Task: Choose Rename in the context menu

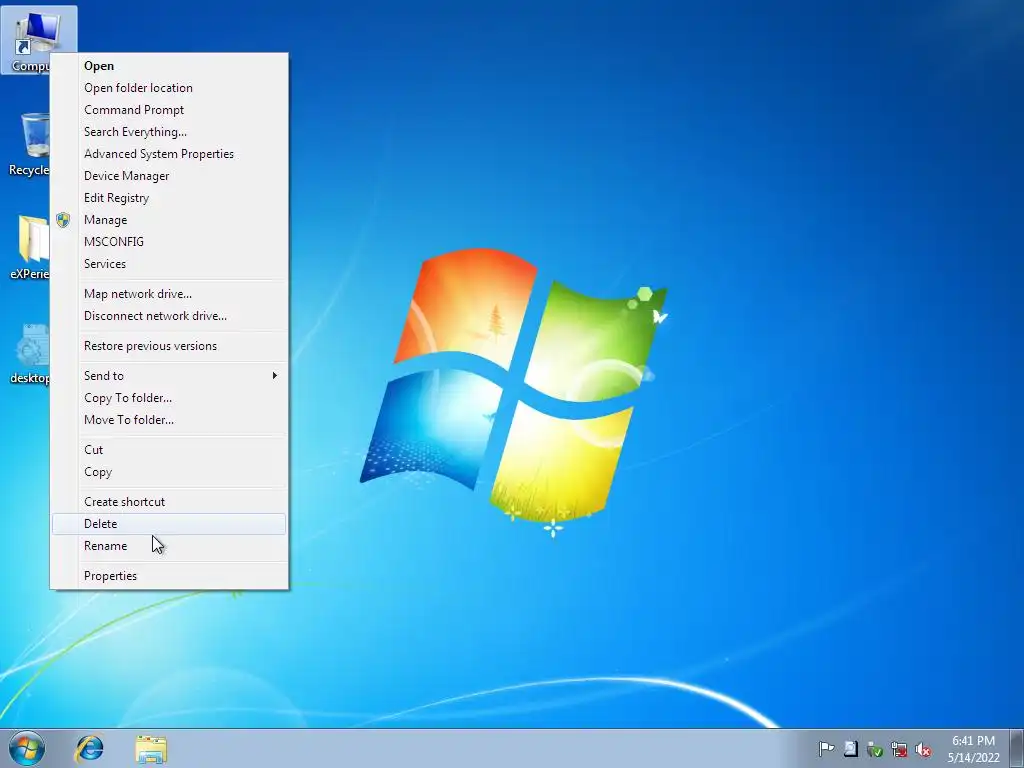Action: point(169,546)
